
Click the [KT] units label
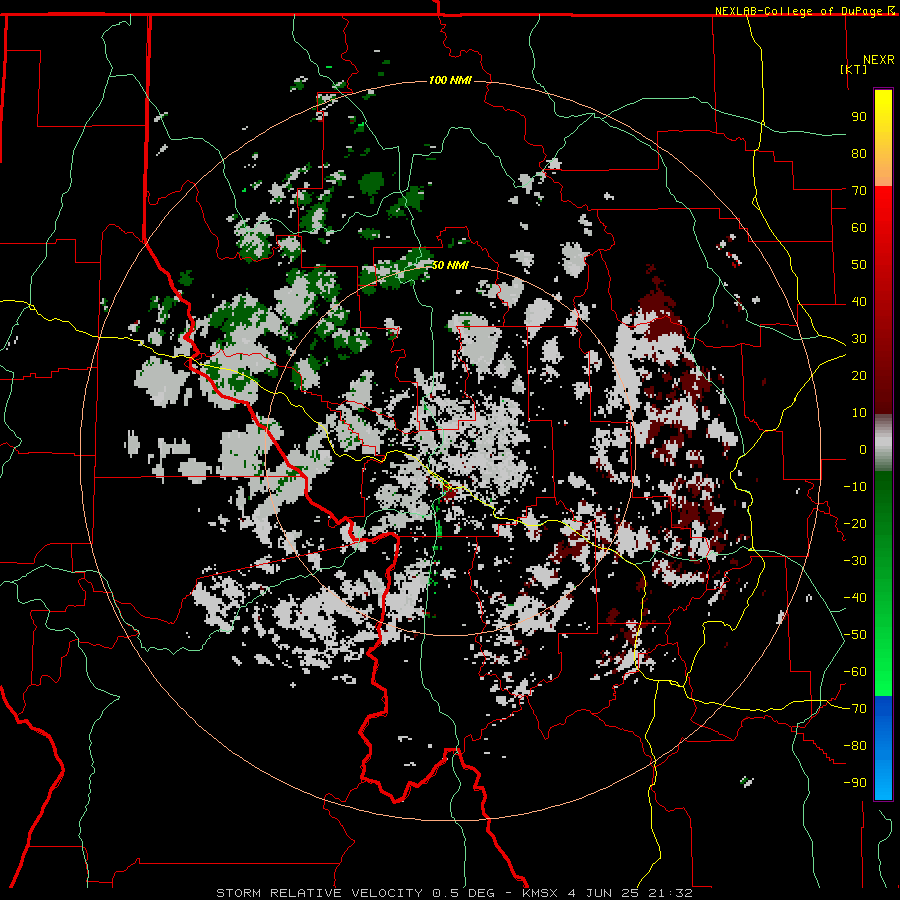(x=854, y=69)
